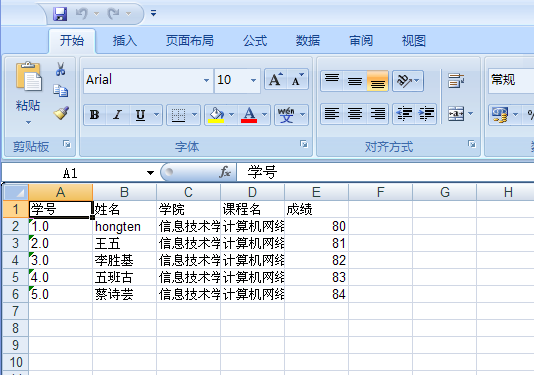Open the fill color dropdown arrow

(232, 115)
